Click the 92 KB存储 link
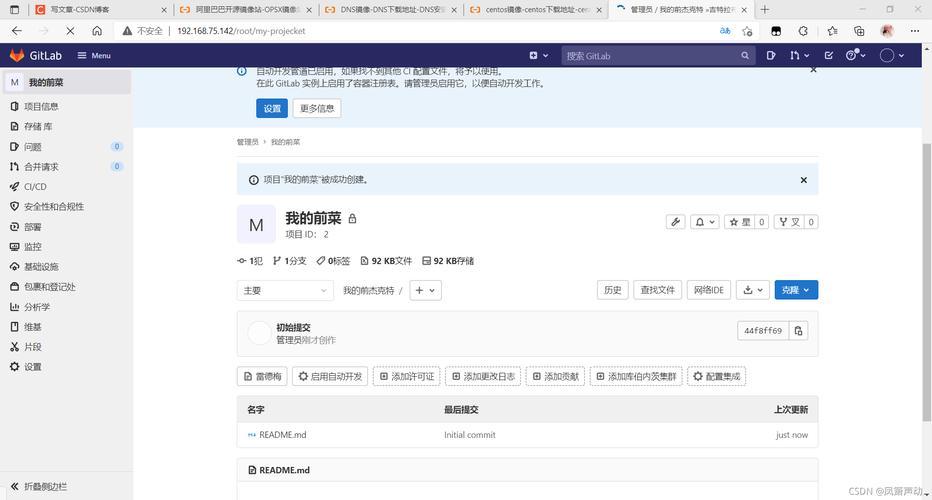This screenshot has height=500, width=932. point(448,260)
